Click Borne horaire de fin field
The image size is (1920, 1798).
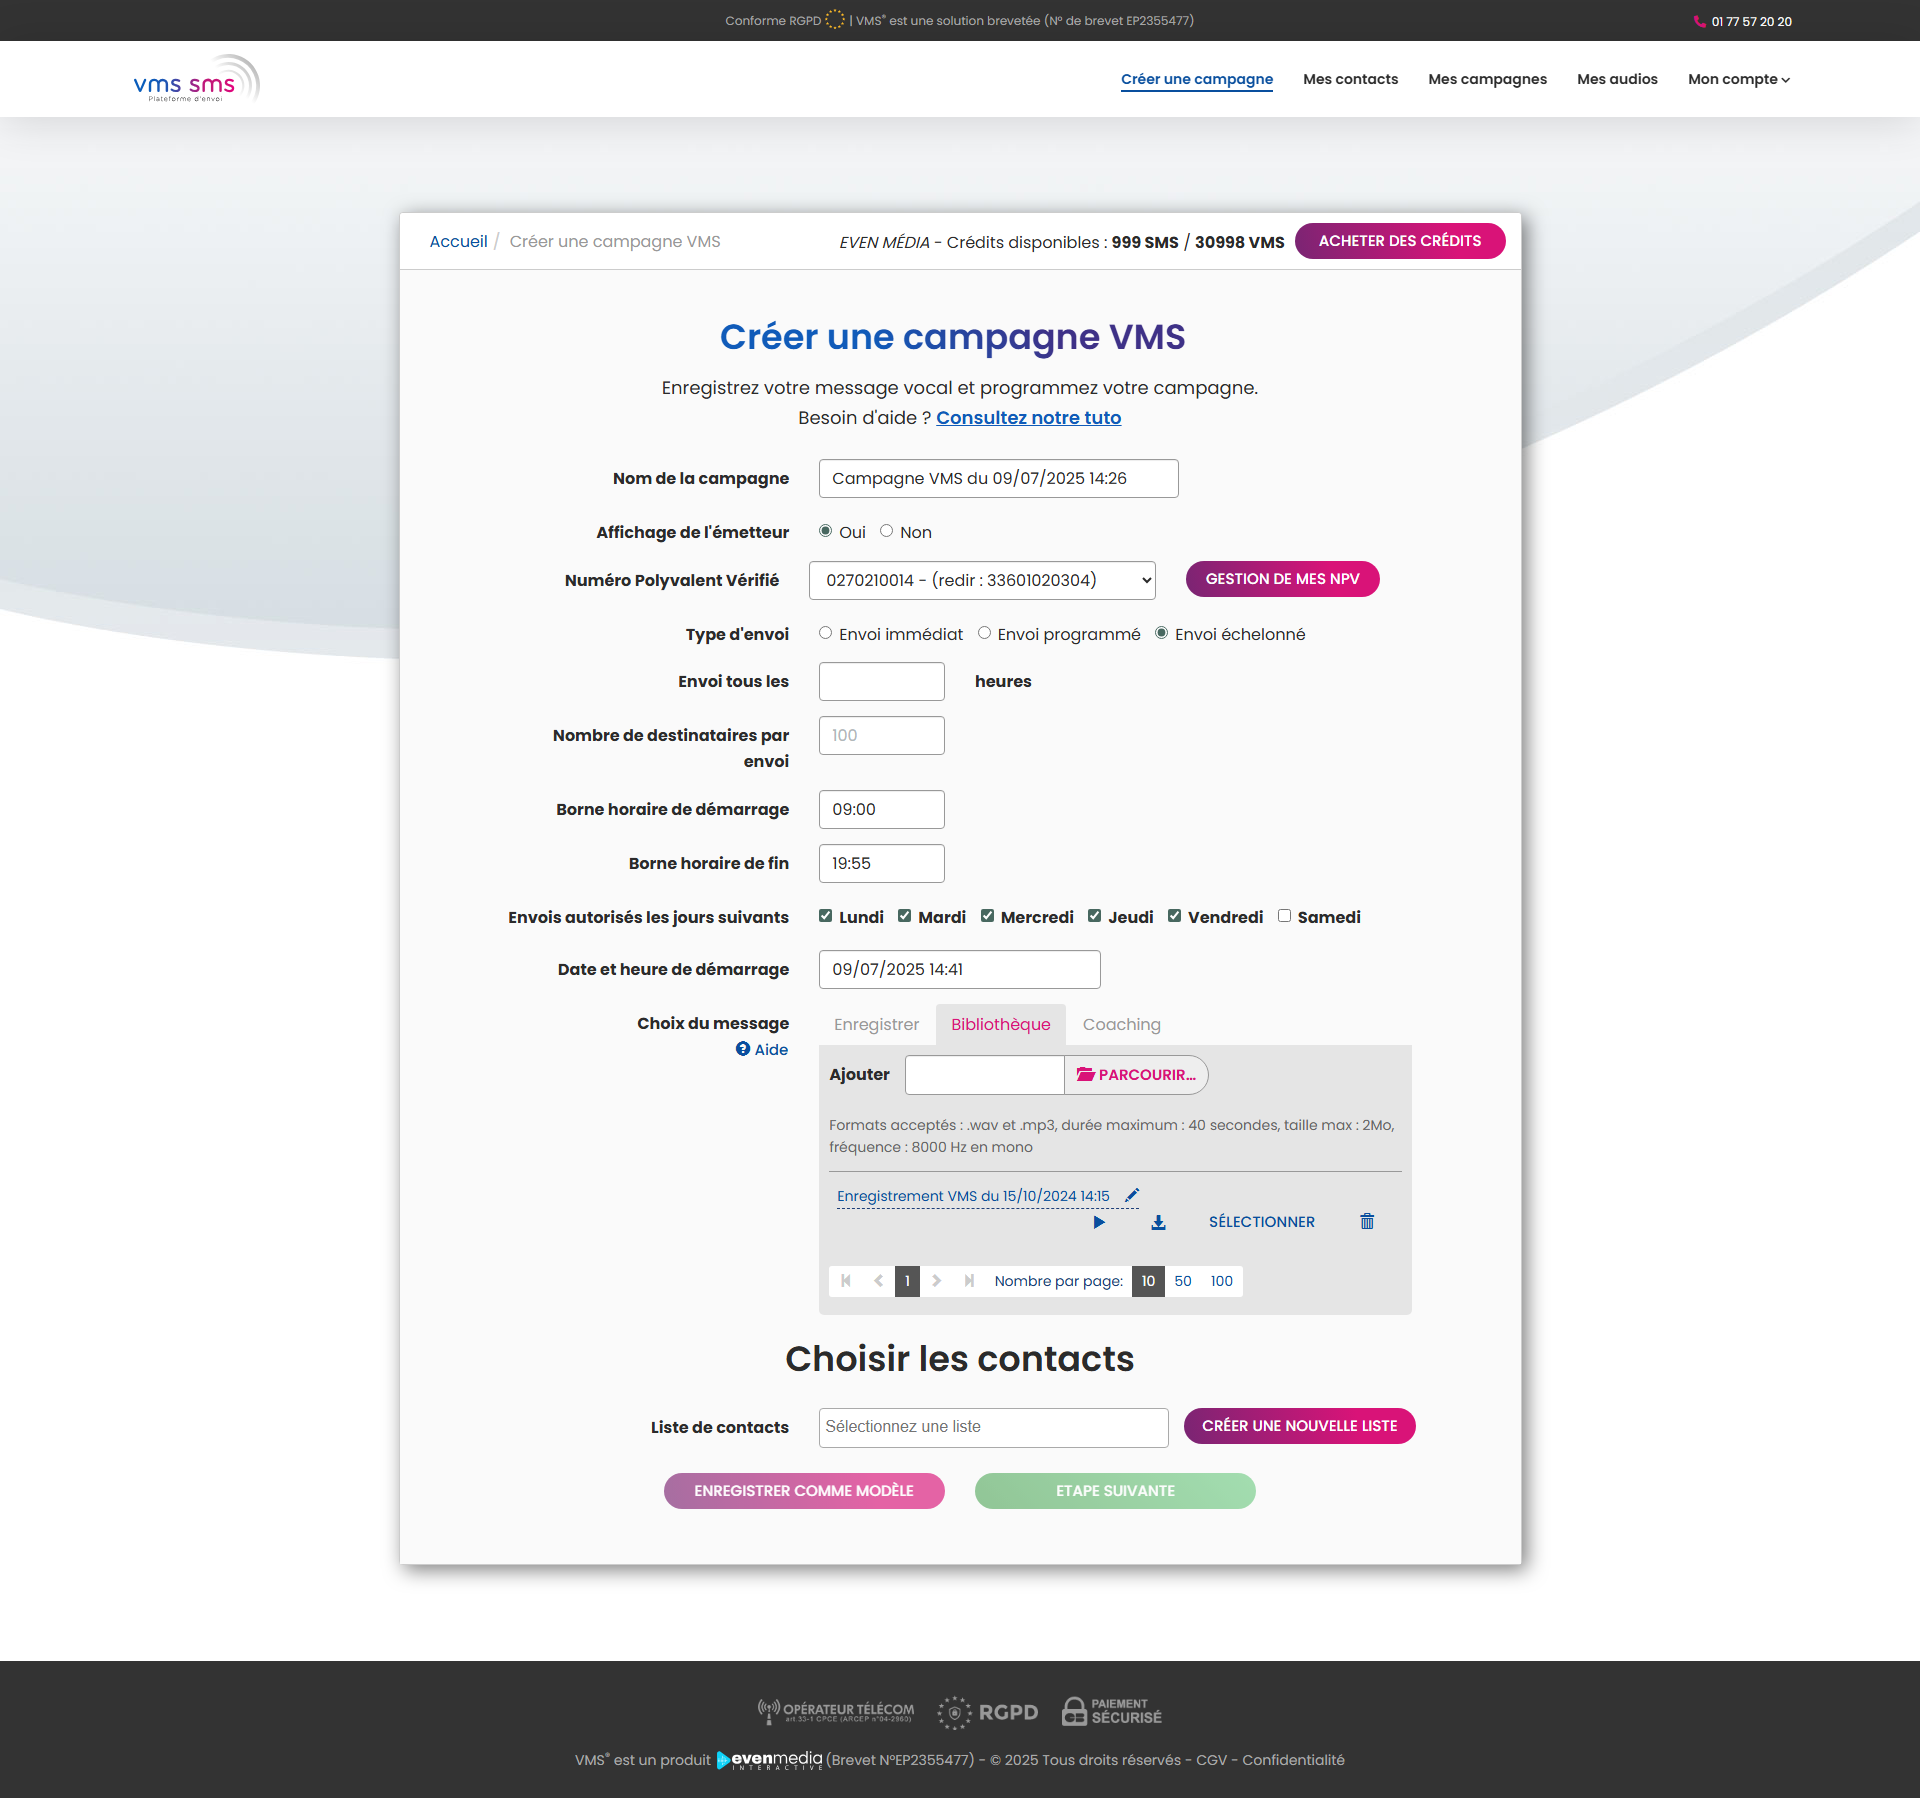point(881,863)
